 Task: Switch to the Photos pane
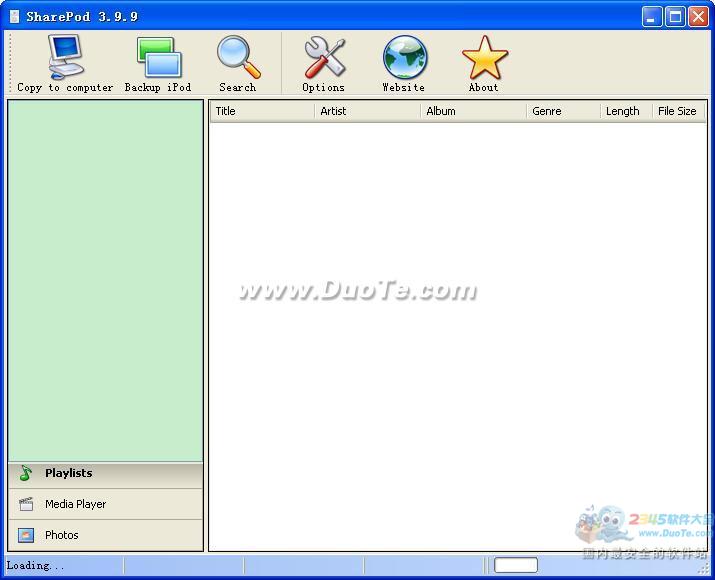tap(106, 535)
